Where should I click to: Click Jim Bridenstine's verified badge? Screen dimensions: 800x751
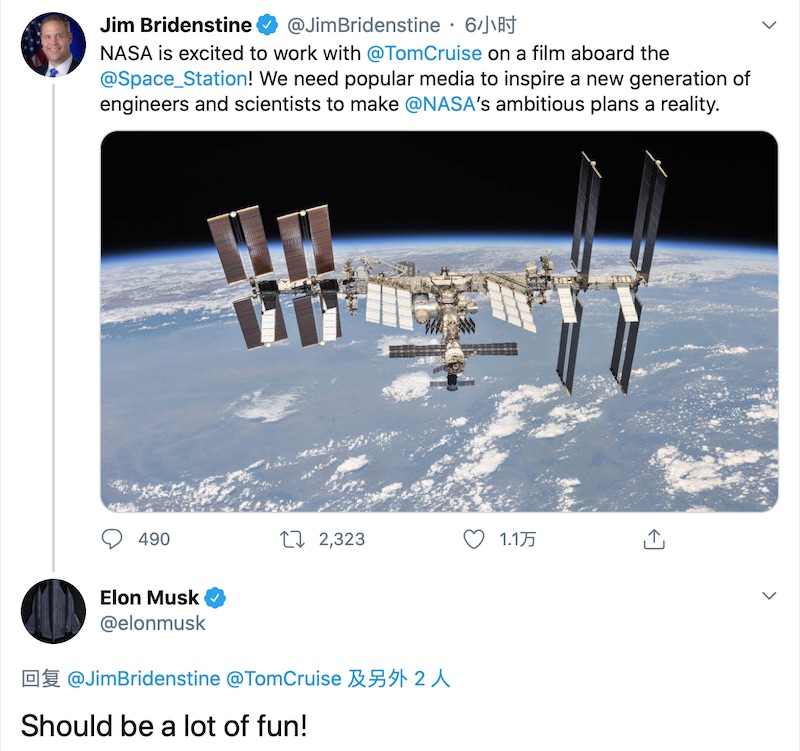(x=266, y=24)
